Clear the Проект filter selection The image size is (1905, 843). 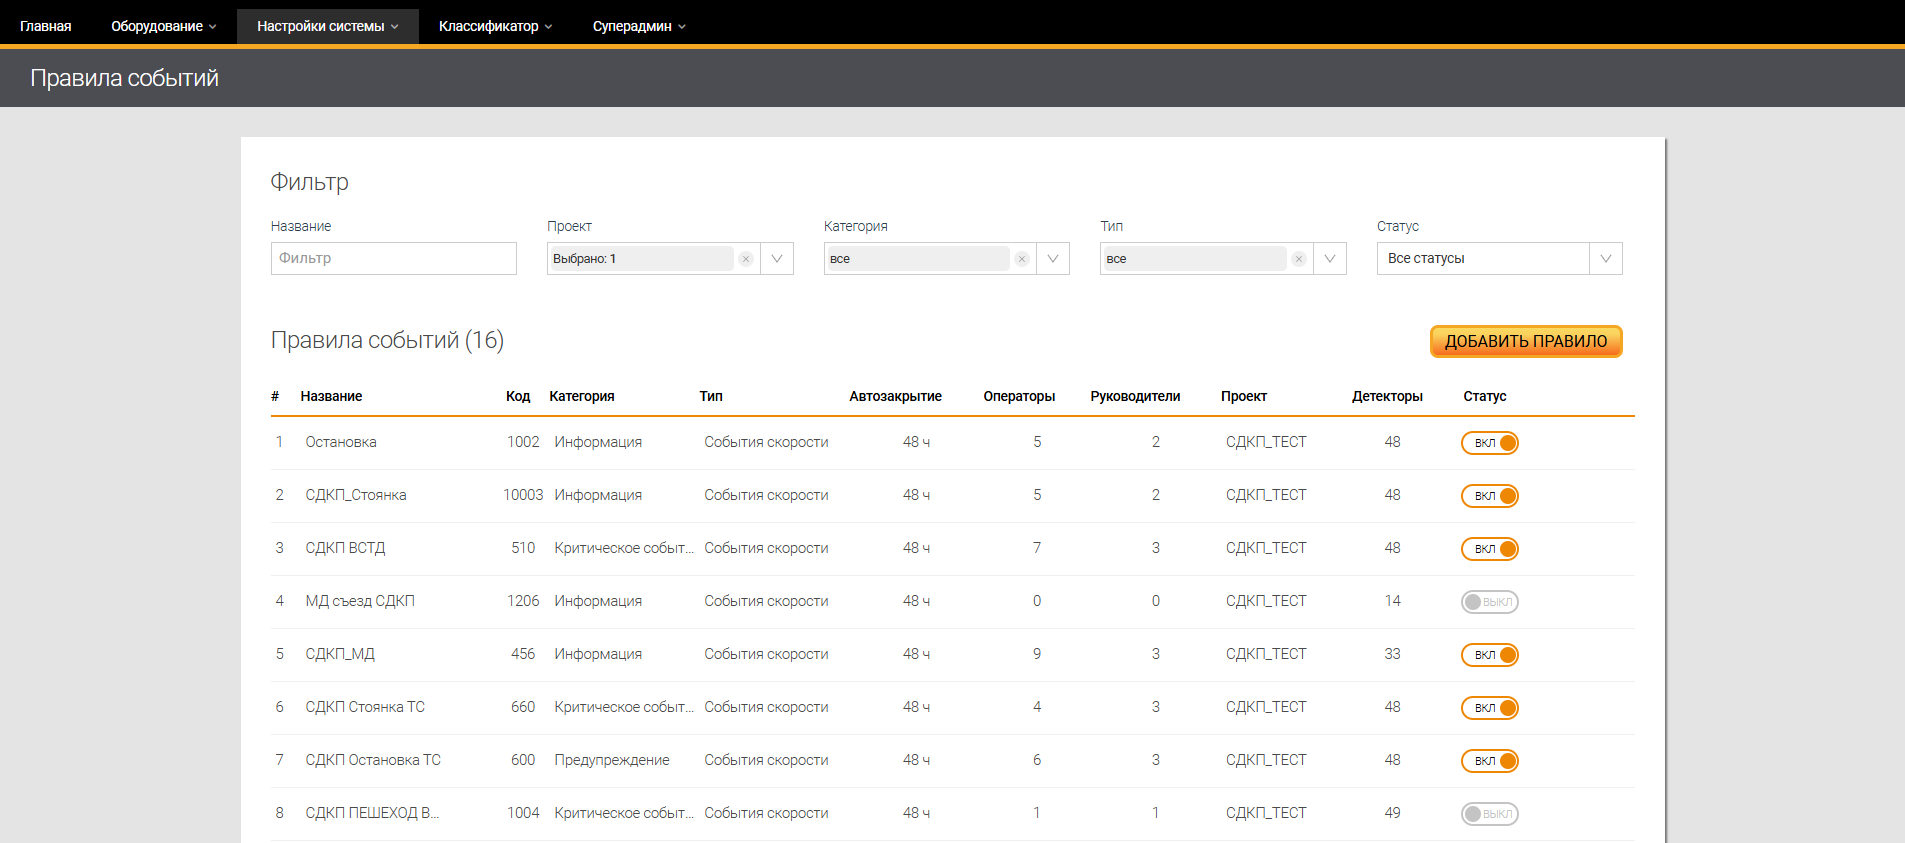click(746, 259)
